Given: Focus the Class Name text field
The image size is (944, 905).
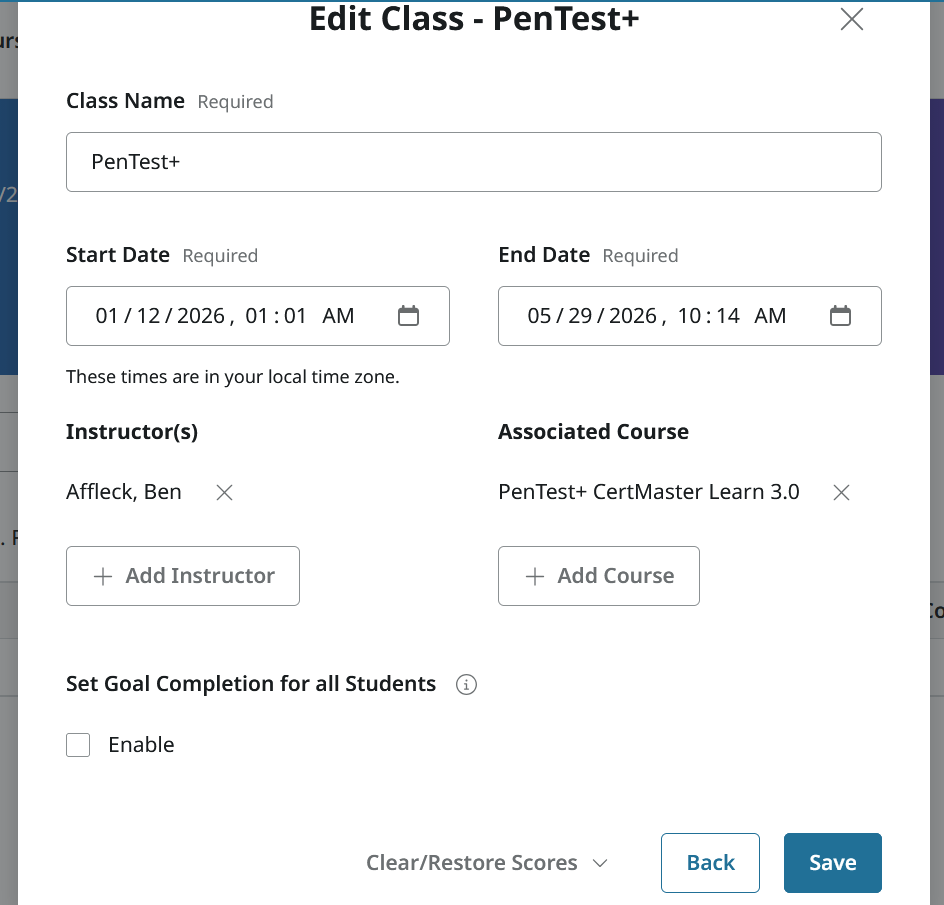Looking at the screenshot, I should coord(473,162).
